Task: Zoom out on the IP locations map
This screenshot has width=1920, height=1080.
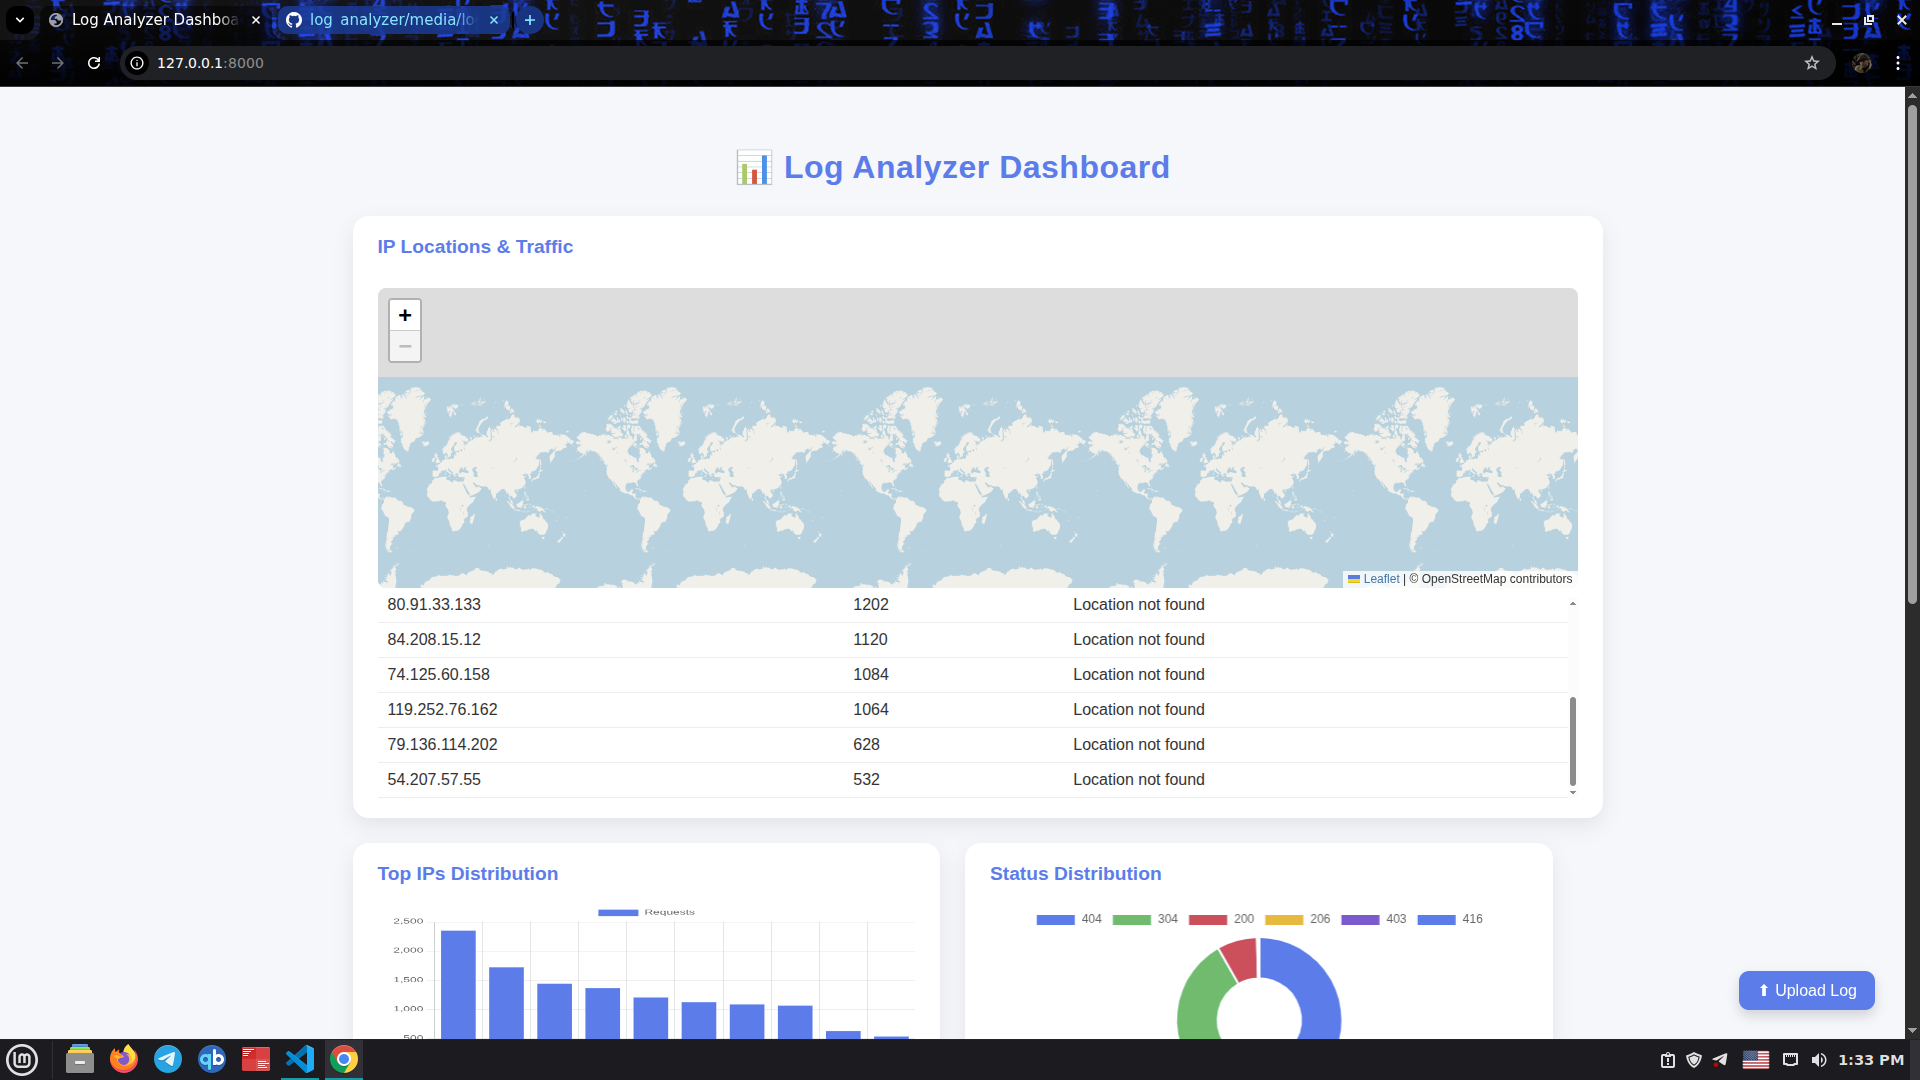Action: (x=405, y=346)
